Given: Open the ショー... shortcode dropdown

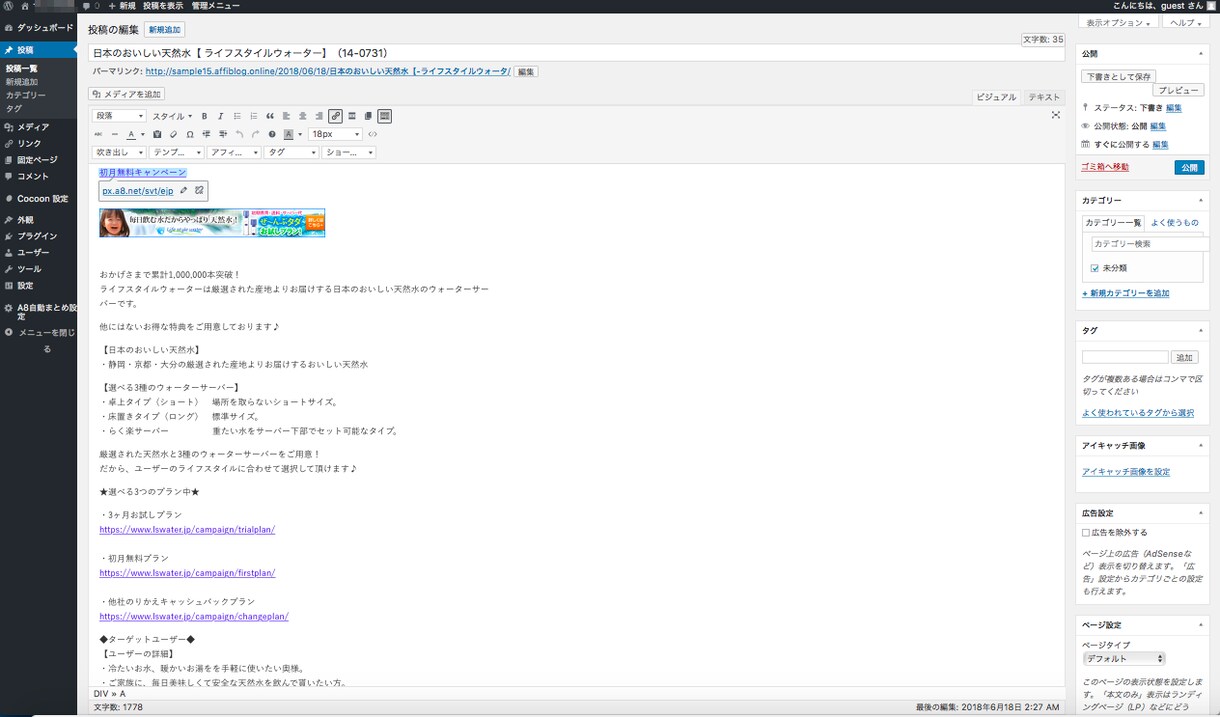Looking at the screenshot, I should pos(349,152).
